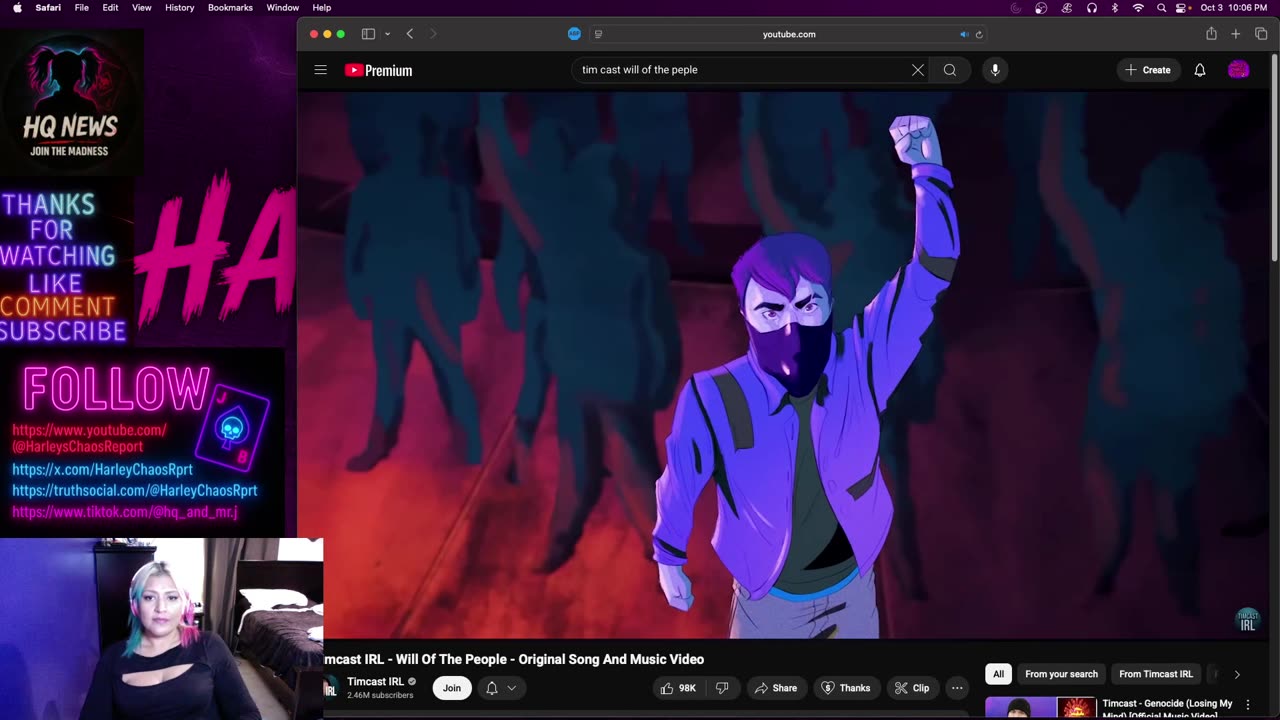Open the File menu
The image size is (1280, 720).
[82, 8]
